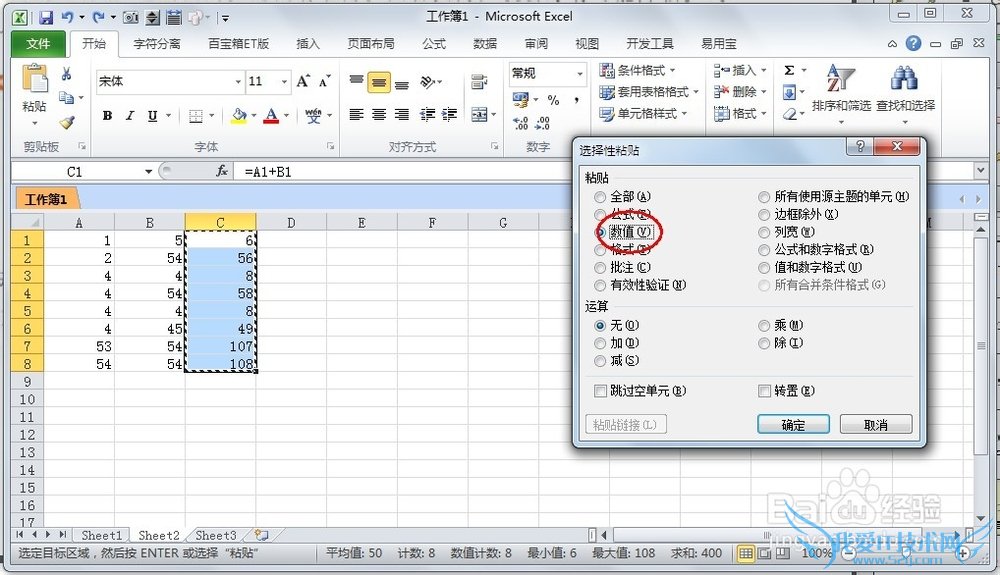The image size is (1000, 575).
Task: Select the 加(D) operation radio
Action: (600, 344)
